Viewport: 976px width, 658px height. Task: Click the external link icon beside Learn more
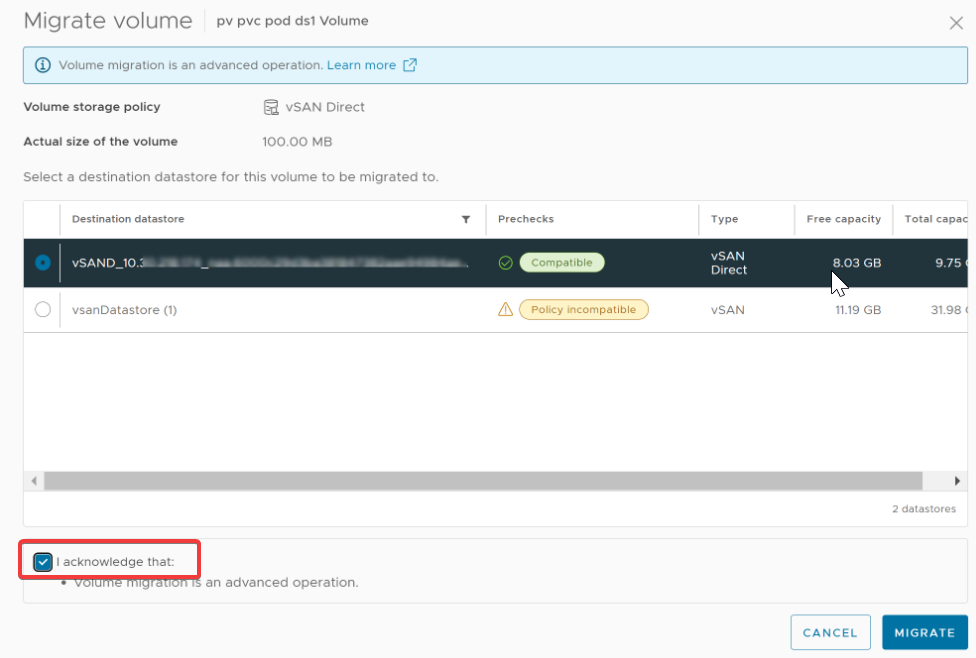click(410, 65)
